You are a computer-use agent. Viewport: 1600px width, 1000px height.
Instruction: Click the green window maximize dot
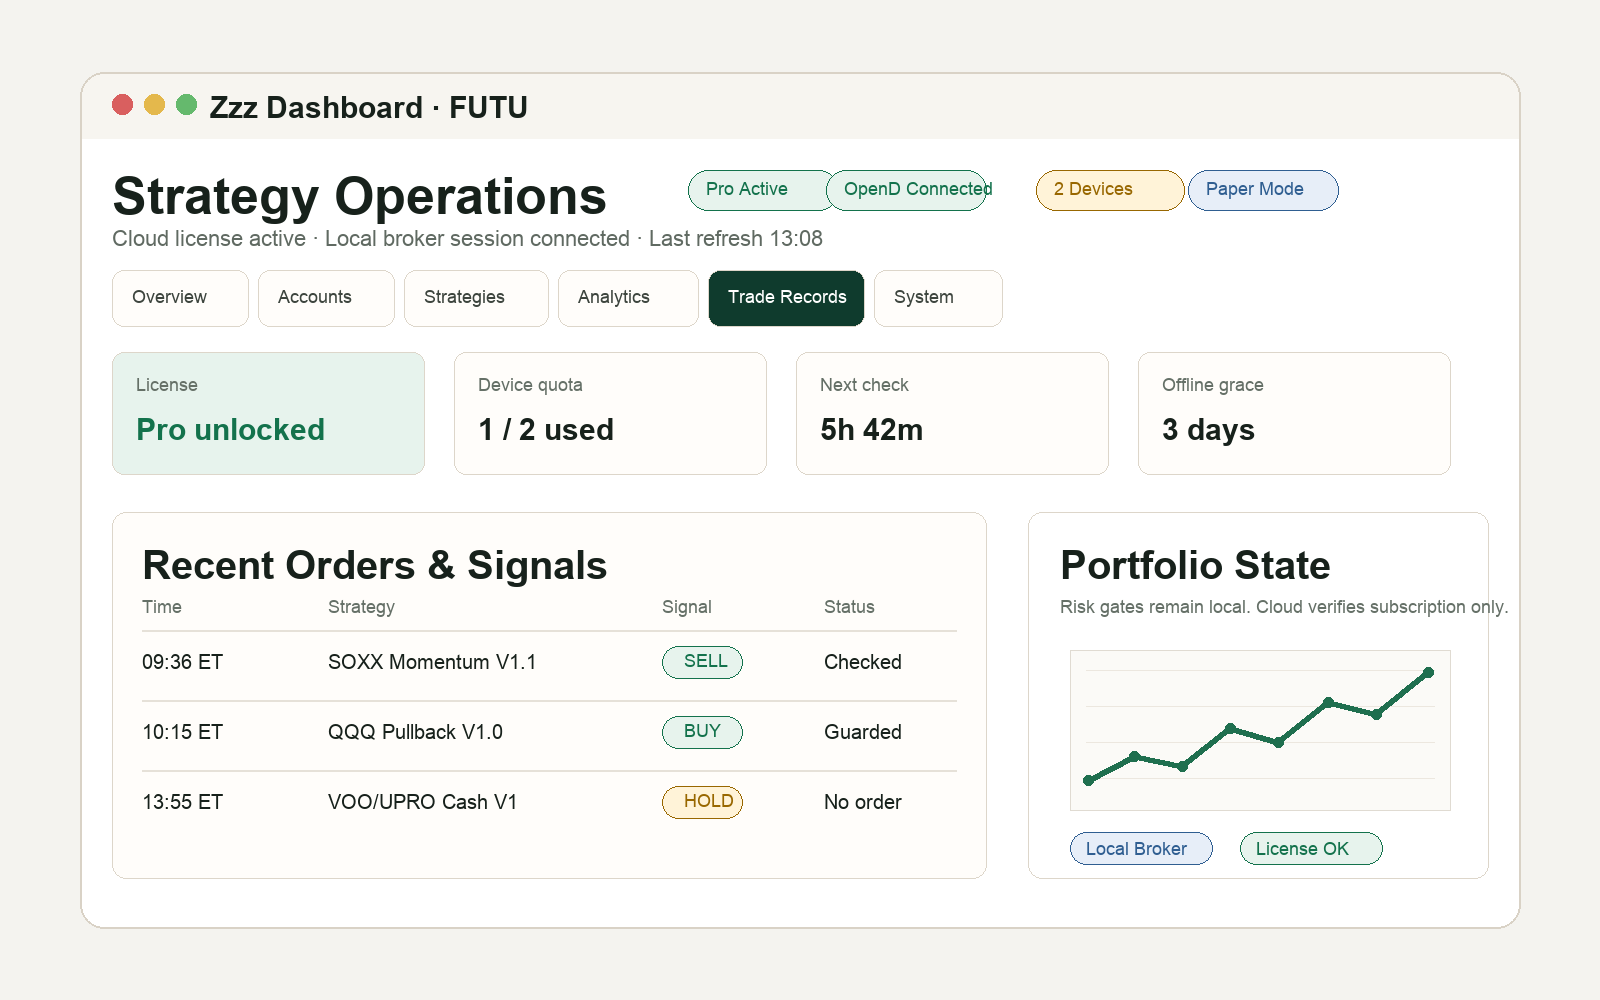coord(186,105)
